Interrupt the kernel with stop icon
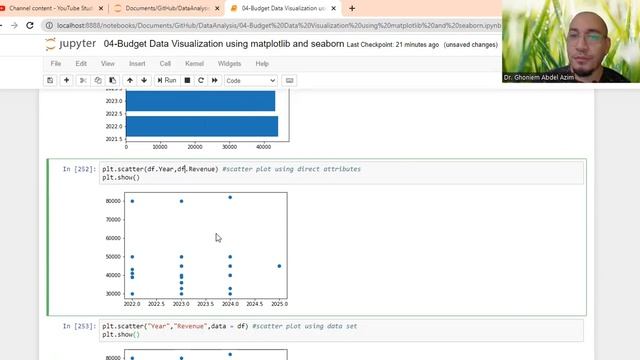The image size is (640, 360). pos(187,80)
